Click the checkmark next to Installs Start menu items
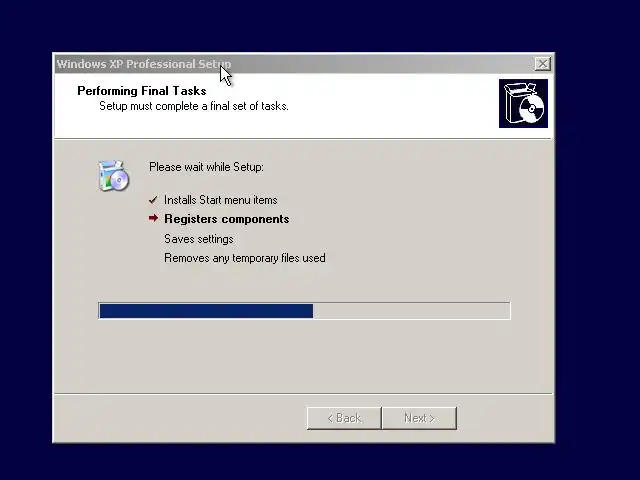This screenshot has width=640, height=480. point(153,200)
